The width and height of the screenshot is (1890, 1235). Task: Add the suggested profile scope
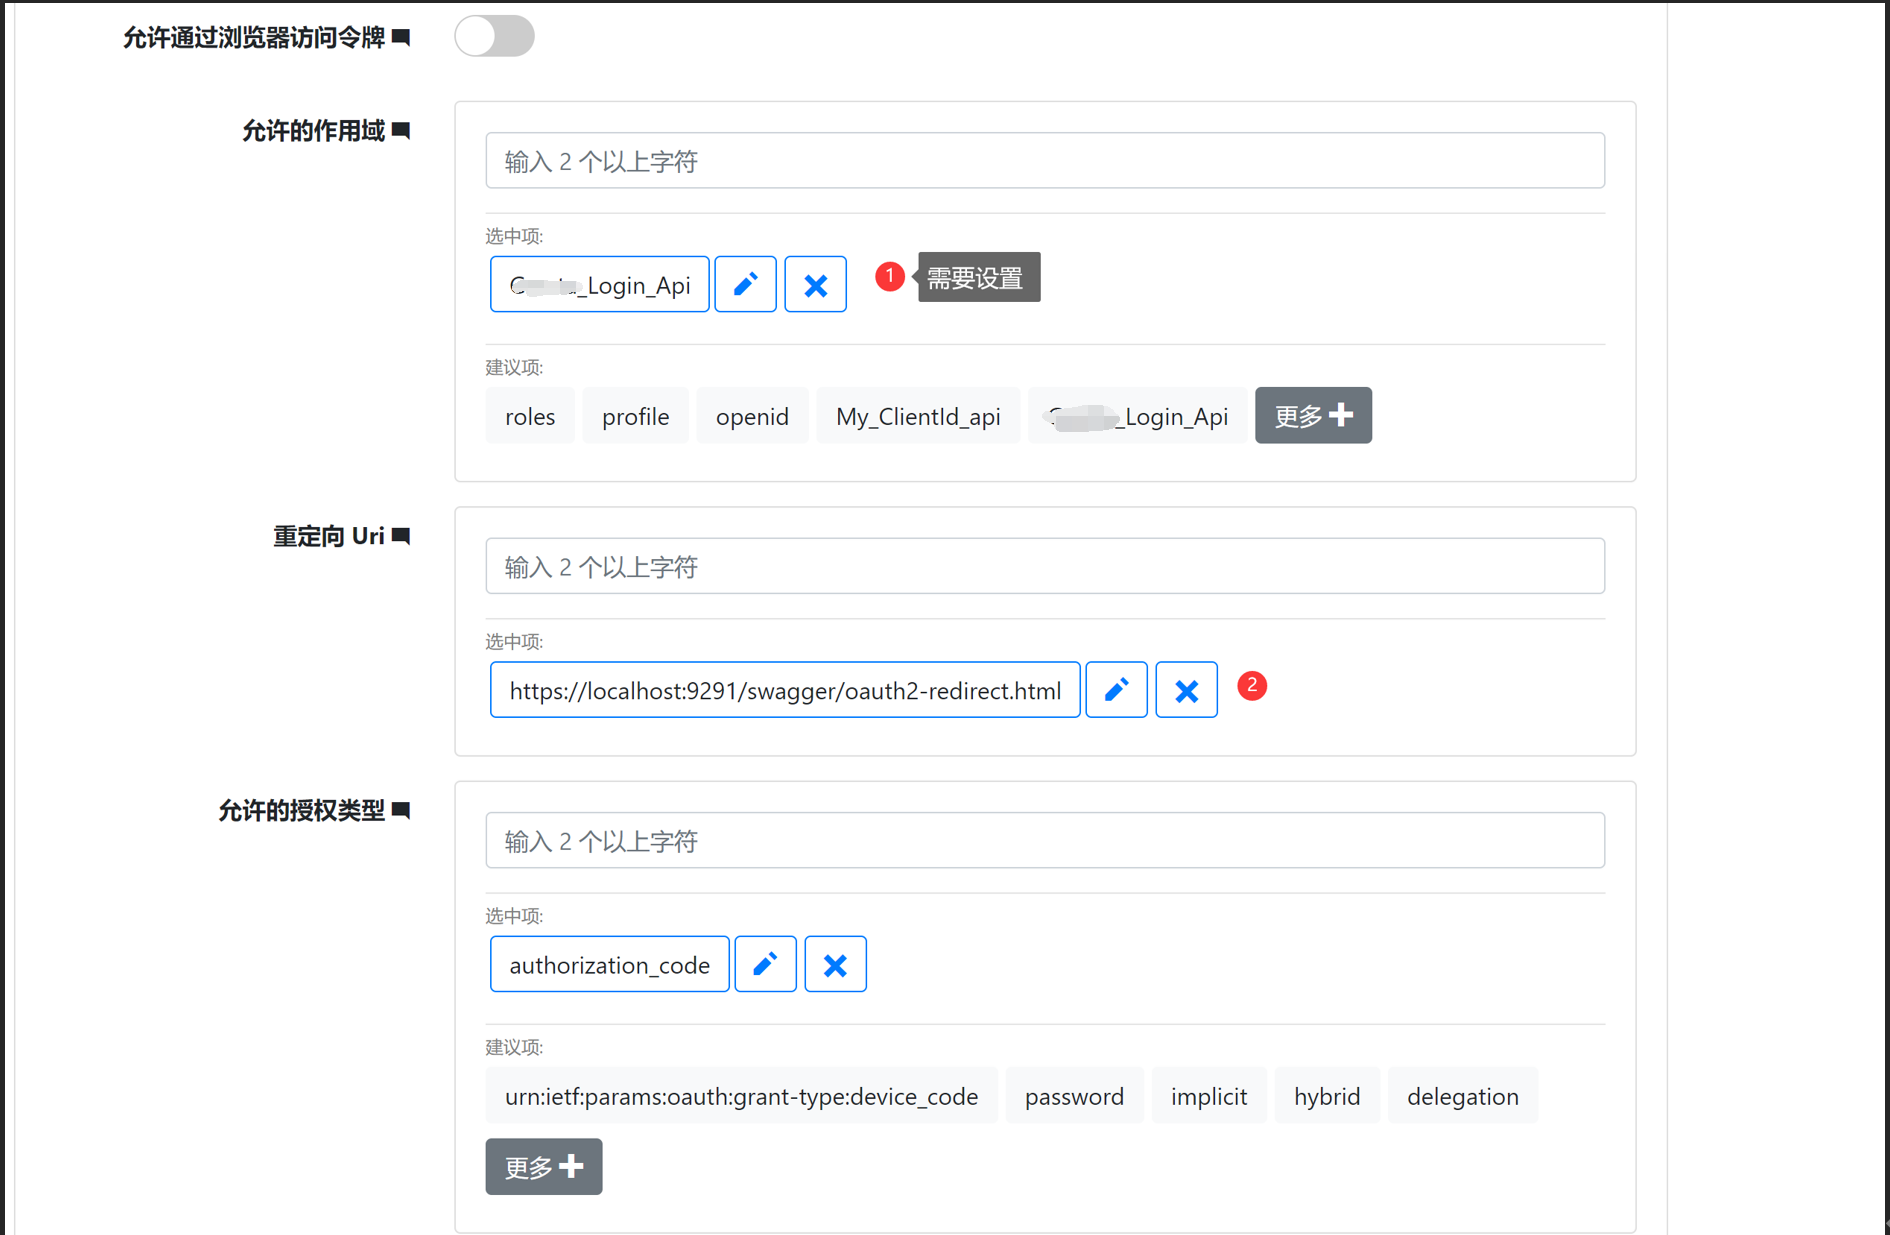click(x=635, y=416)
